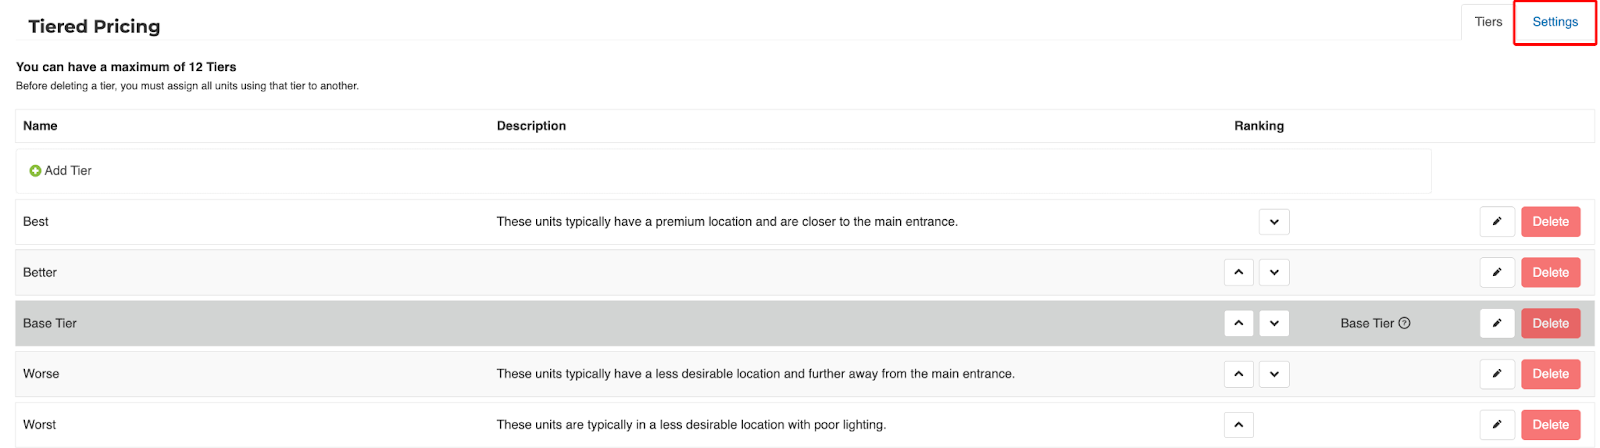Move the Worse tier down one rank
This screenshot has height=448, width=1600.
click(1274, 374)
